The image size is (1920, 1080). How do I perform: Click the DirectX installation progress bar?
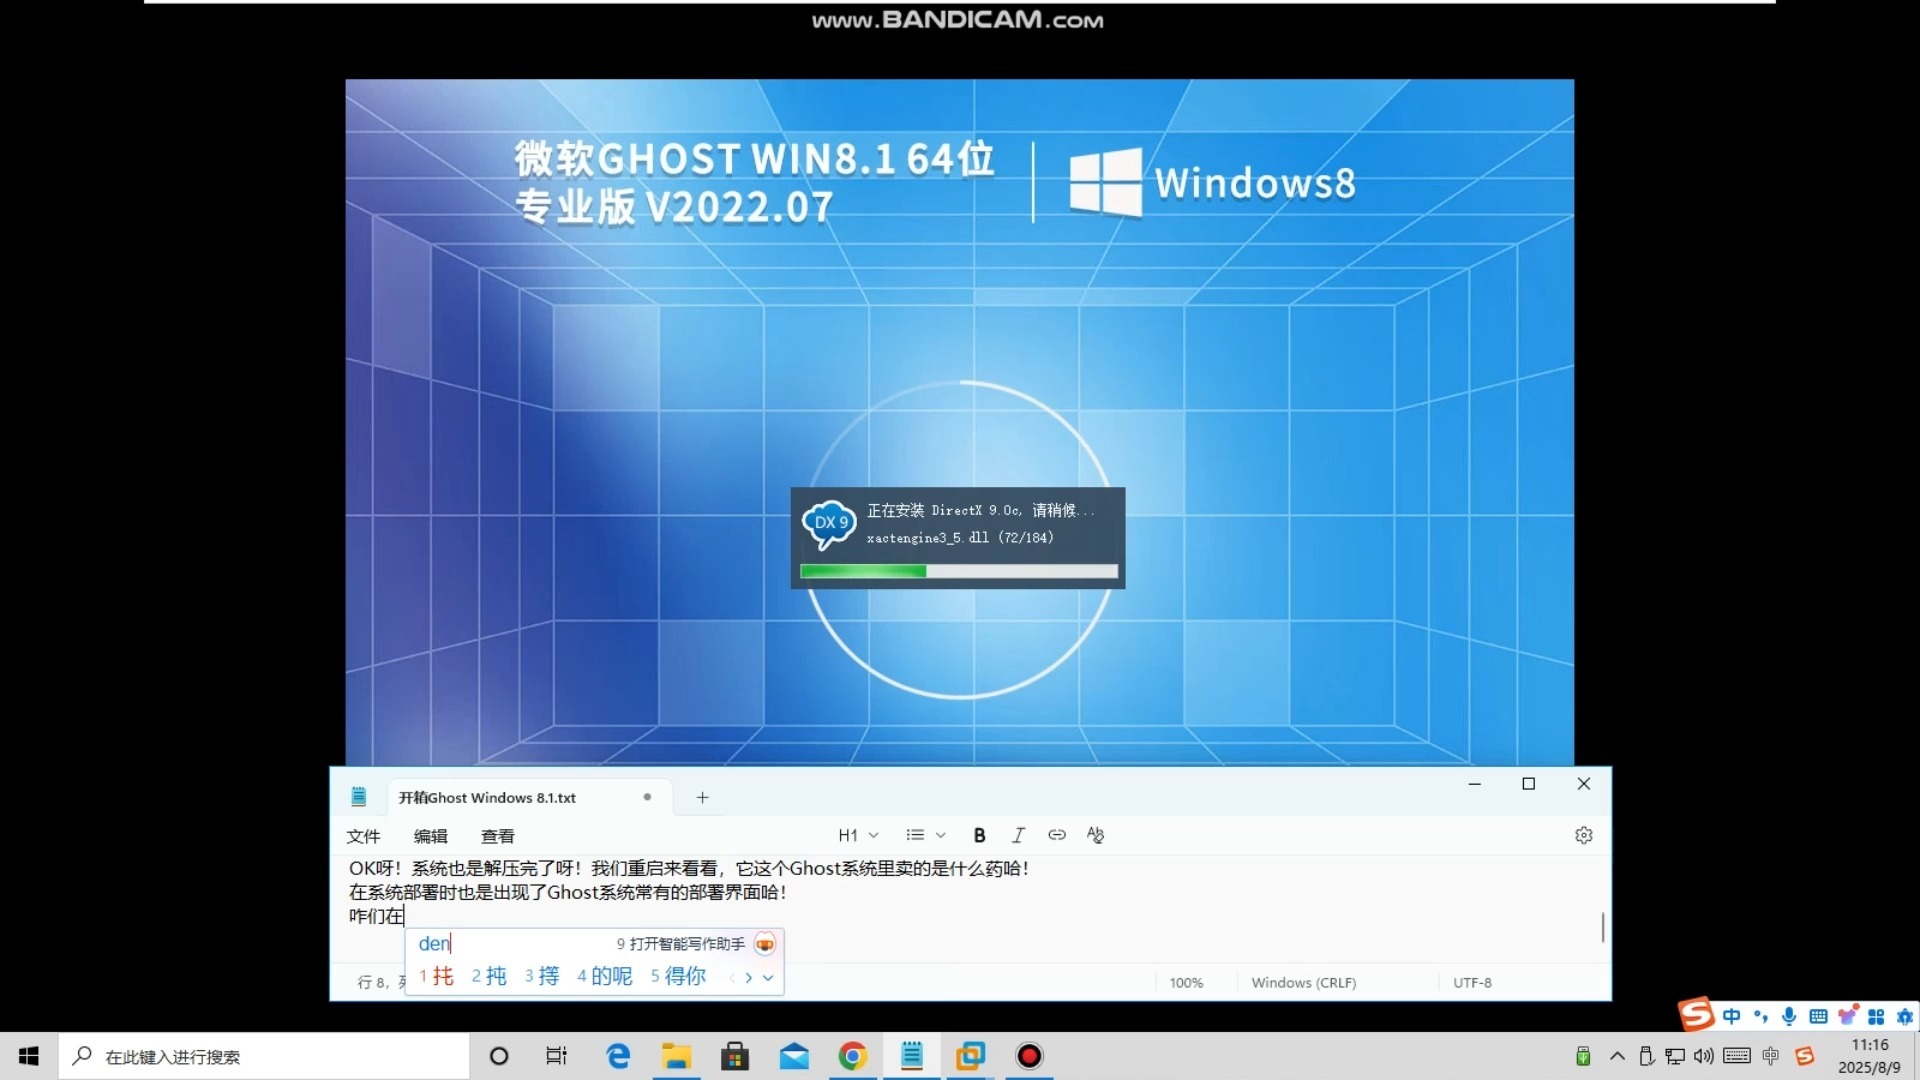(x=957, y=571)
